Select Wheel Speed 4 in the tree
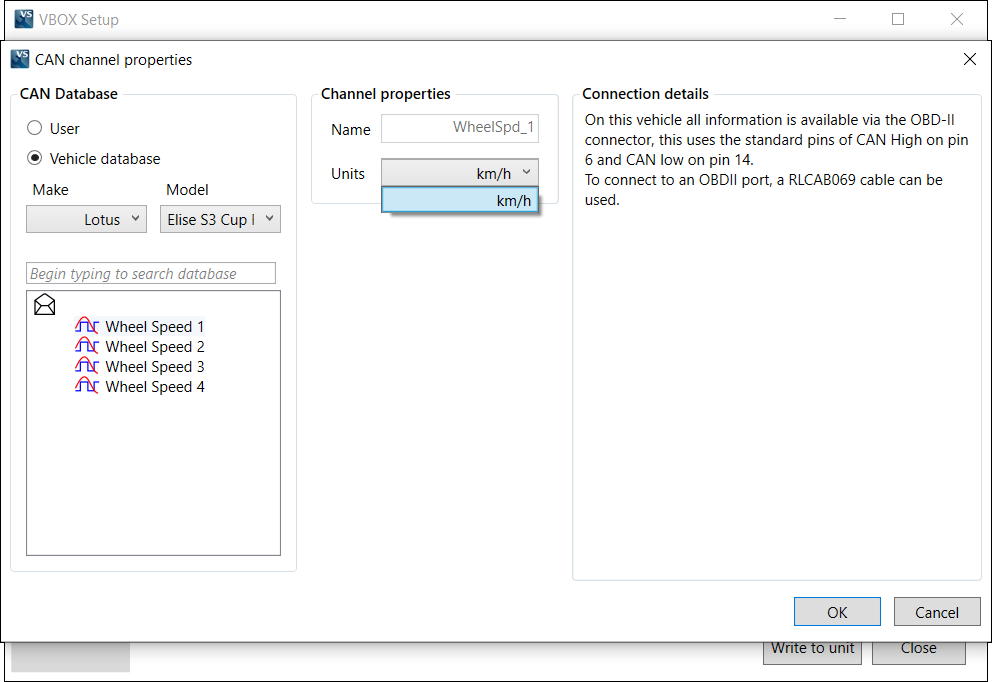992x682 pixels. tap(154, 387)
